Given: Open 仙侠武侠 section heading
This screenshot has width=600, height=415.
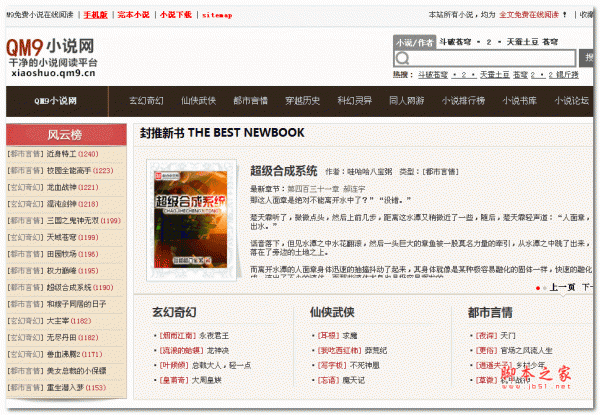Looking at the screenshot, I should (x=332, y=312).
